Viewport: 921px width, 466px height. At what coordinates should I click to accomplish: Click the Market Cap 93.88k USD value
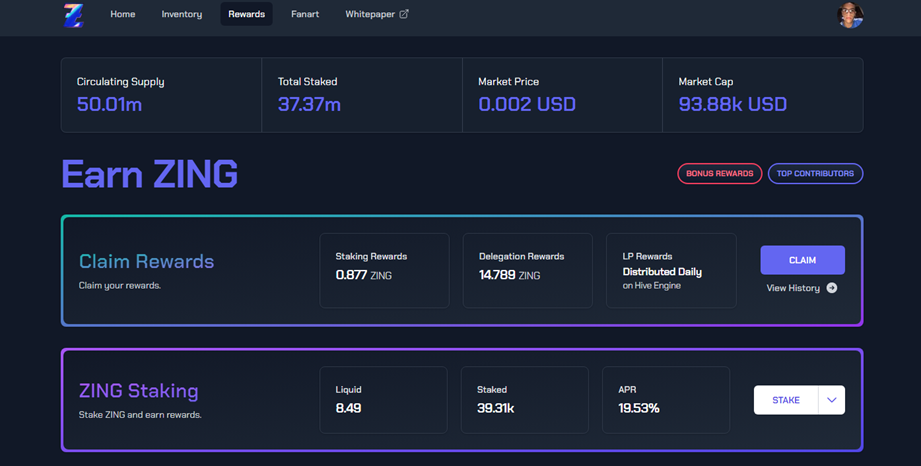click(732, 104)
